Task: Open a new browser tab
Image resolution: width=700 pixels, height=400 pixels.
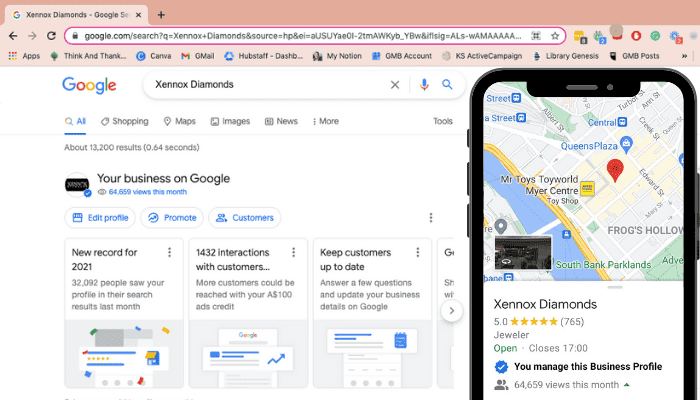Action: click(162, 14)
